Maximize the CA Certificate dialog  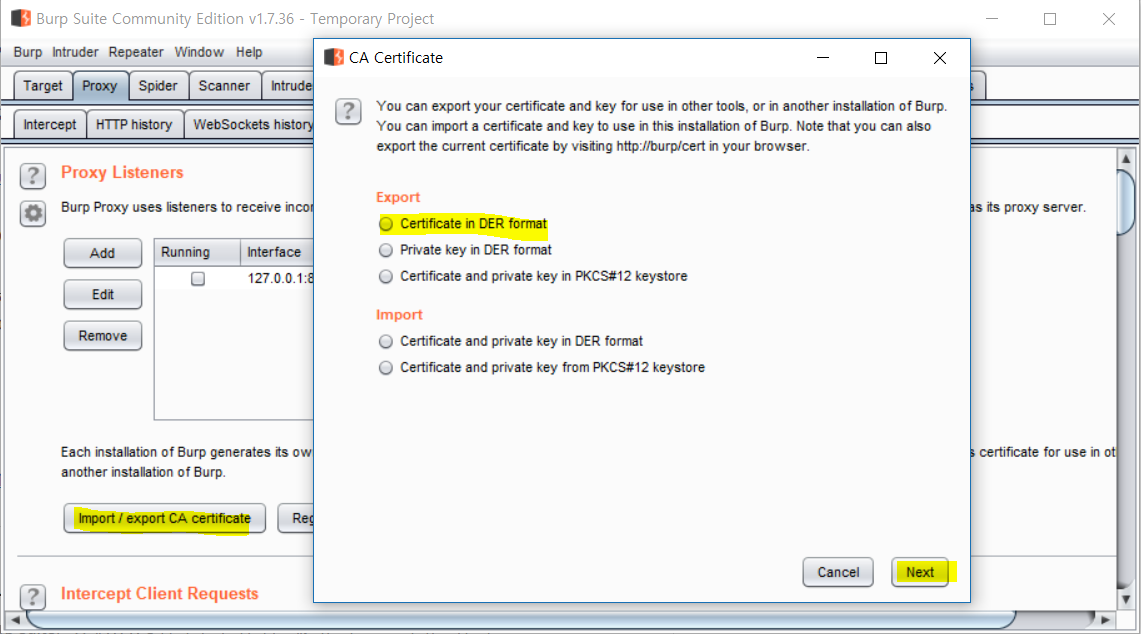[x=880, y=58]
